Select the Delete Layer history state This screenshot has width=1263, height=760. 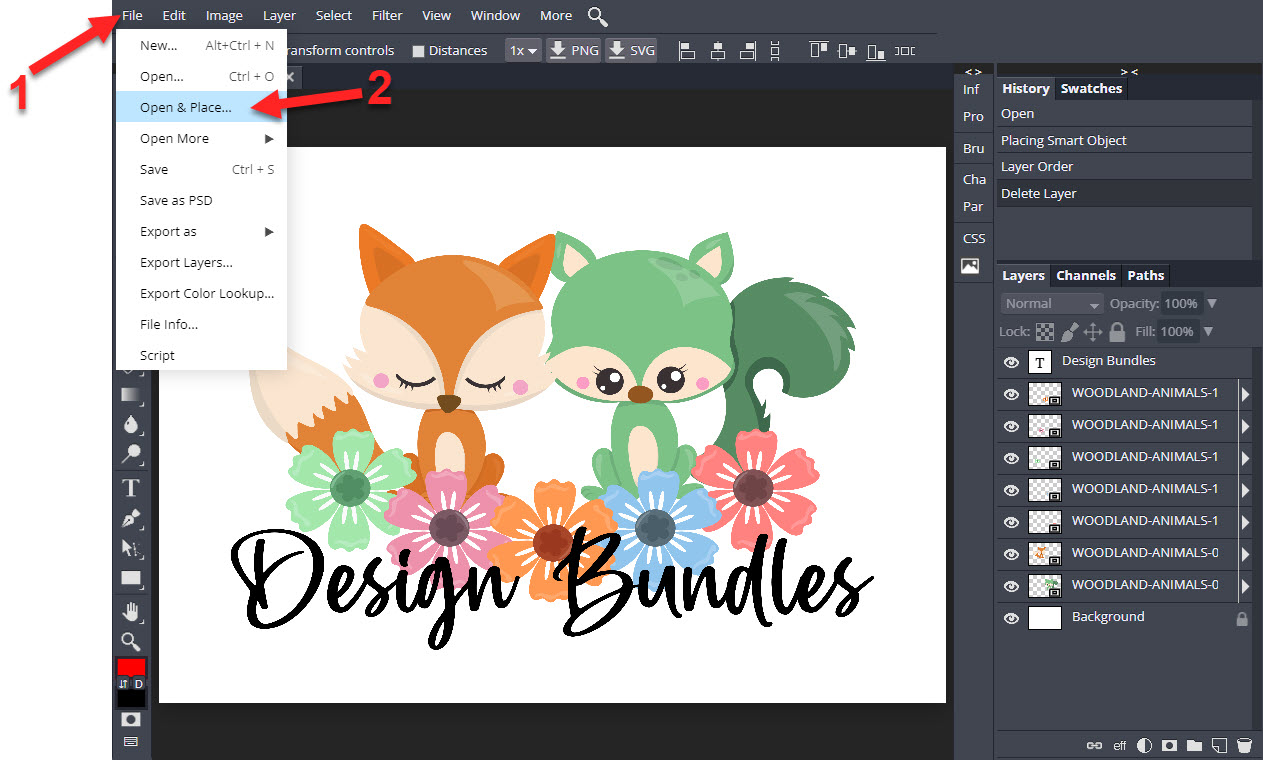[x=1124, y=194]
